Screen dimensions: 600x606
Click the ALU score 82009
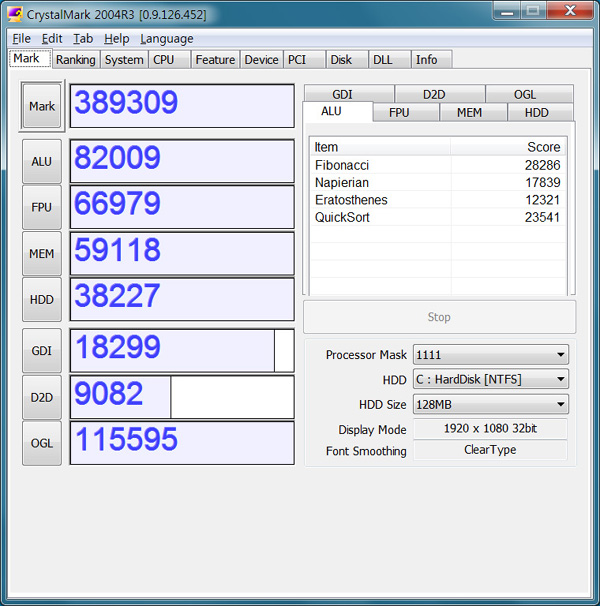[x=182, y=161]
